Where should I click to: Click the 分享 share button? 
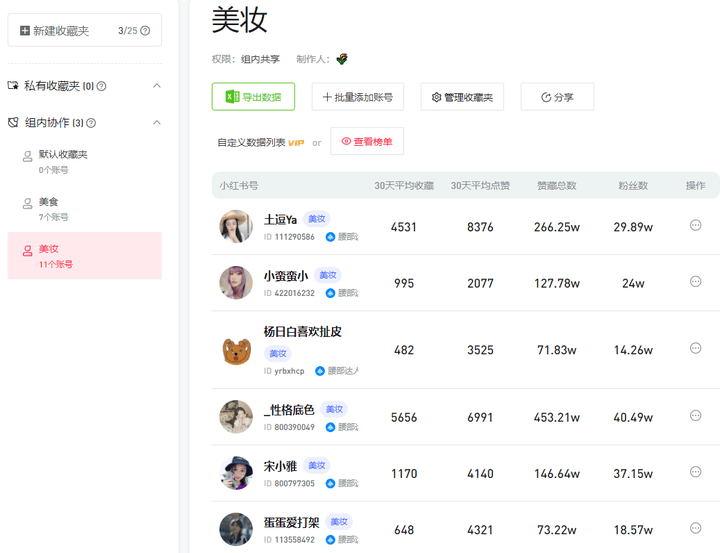pos(557,97)
